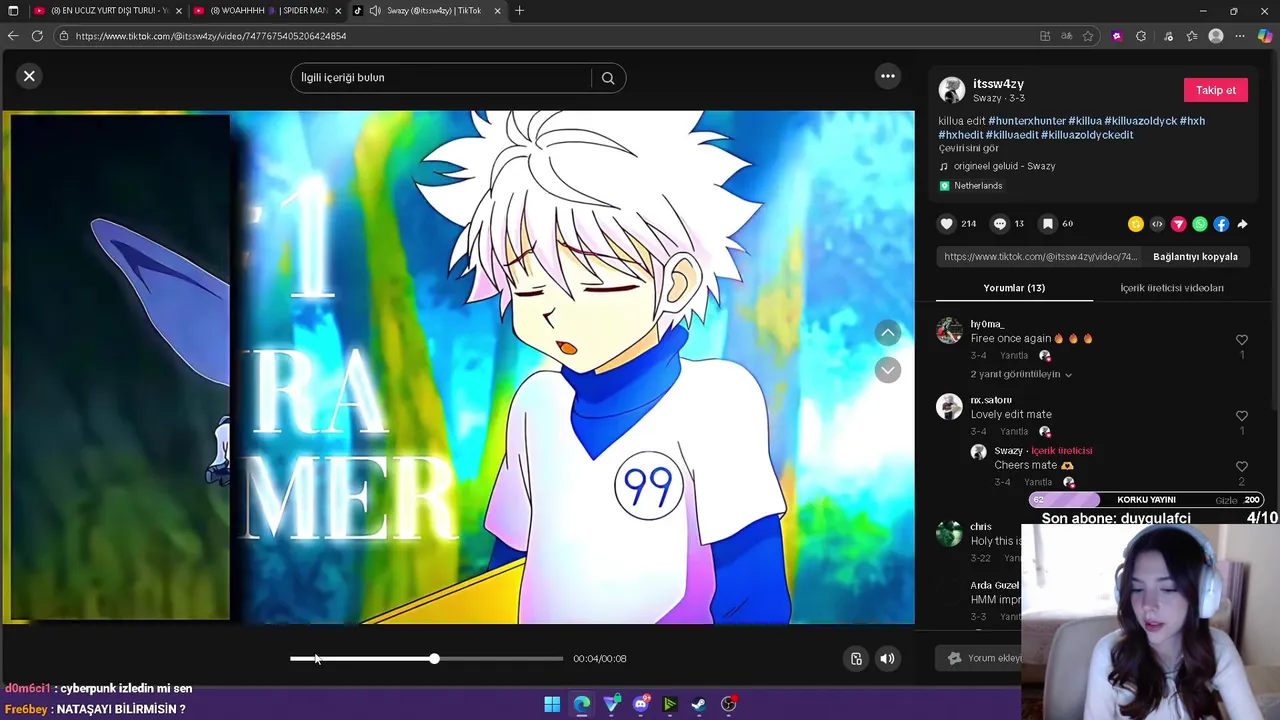The width and height of the screenshot is (1280, 720).
Task: Click the search magnifier icon
Action: (x=608, y=78)
